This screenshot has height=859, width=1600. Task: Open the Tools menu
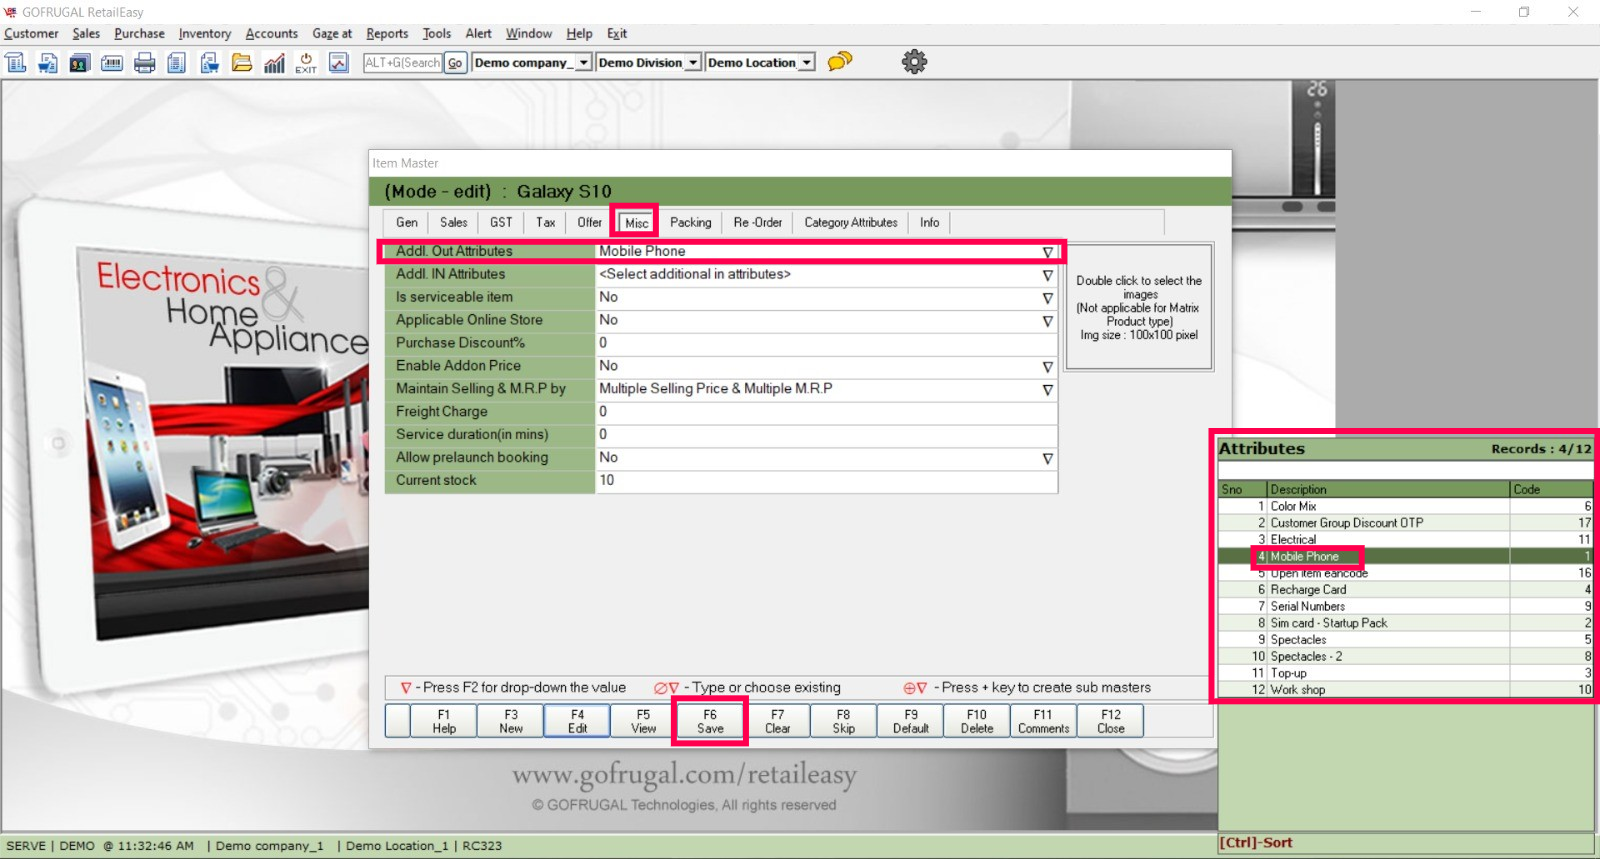437,34
